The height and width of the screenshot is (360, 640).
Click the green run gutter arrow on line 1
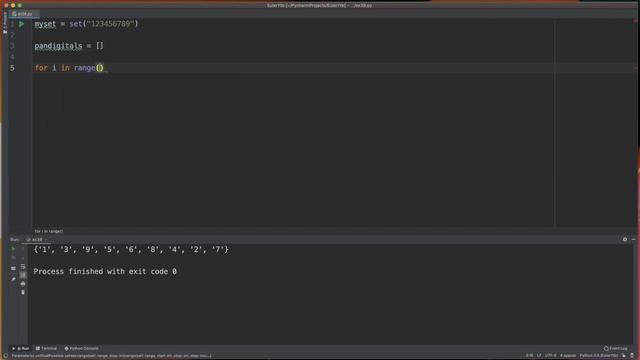click(x=22, y=24)
